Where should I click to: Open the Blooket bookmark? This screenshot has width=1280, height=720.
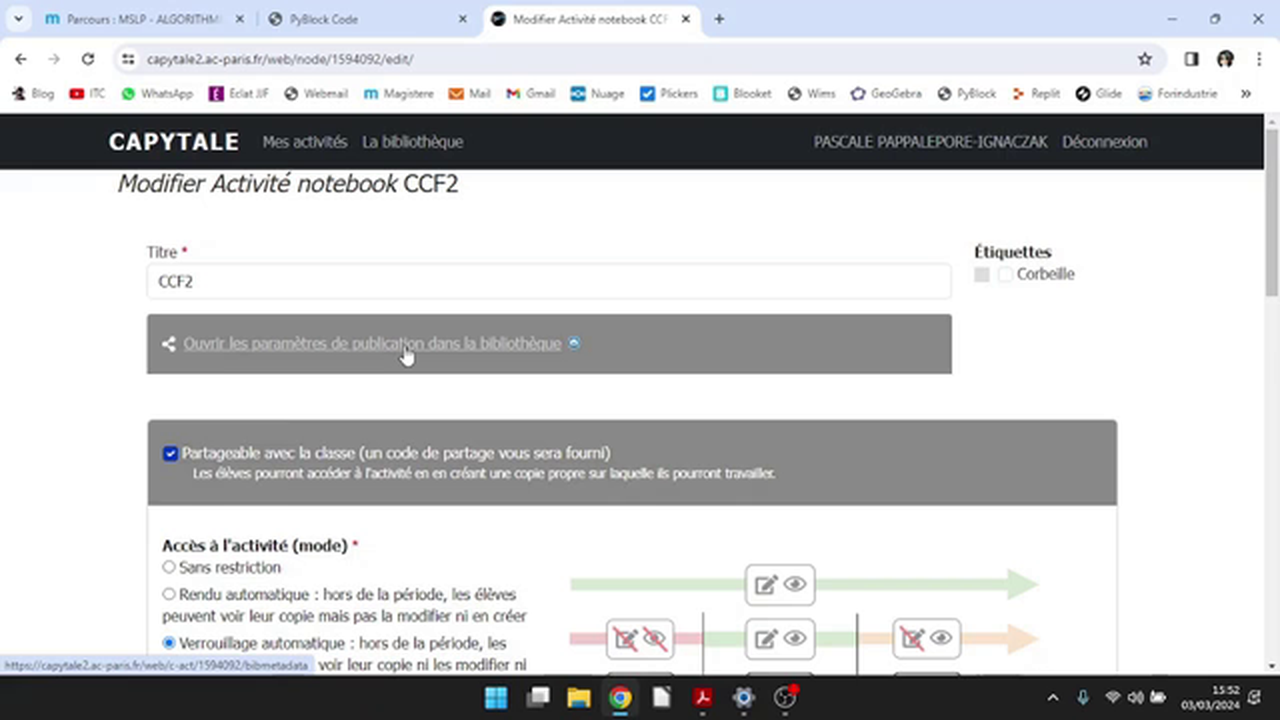(x=751, y=93)
